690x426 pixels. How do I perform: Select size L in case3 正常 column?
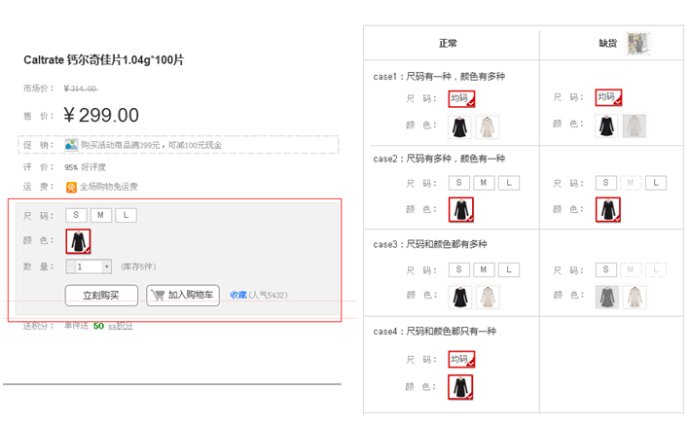click(509, 269)
